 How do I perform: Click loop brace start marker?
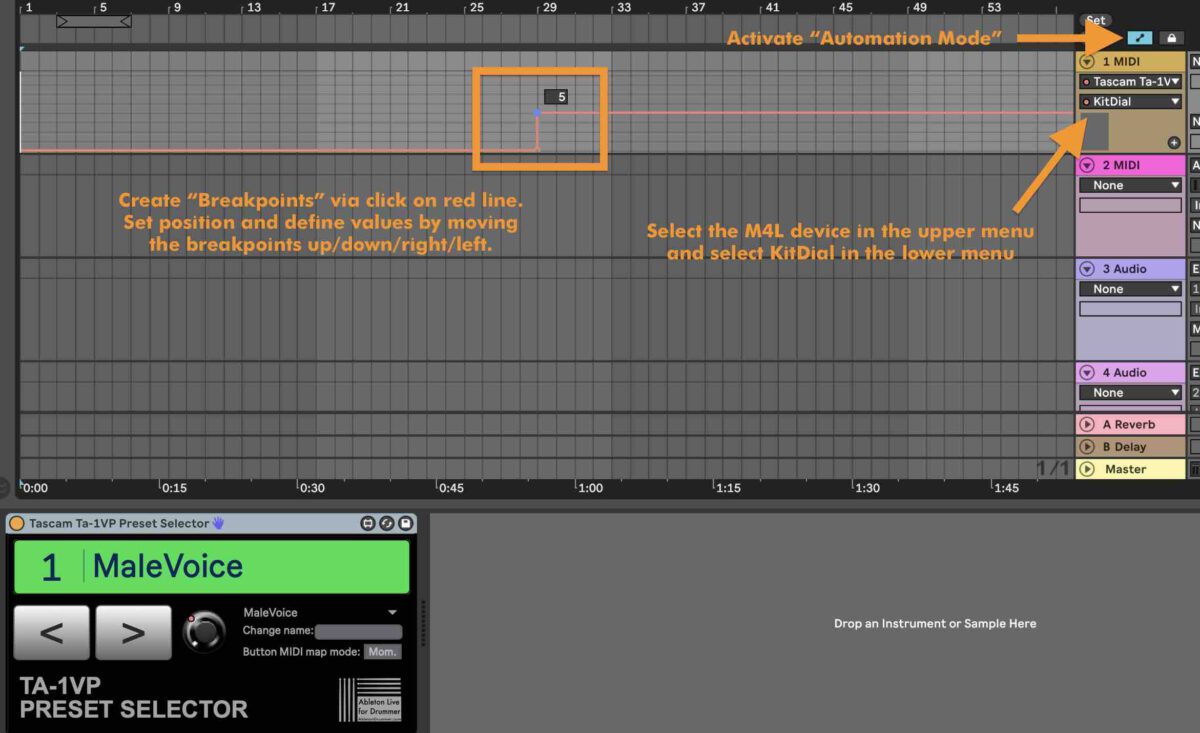pos(62,20)
